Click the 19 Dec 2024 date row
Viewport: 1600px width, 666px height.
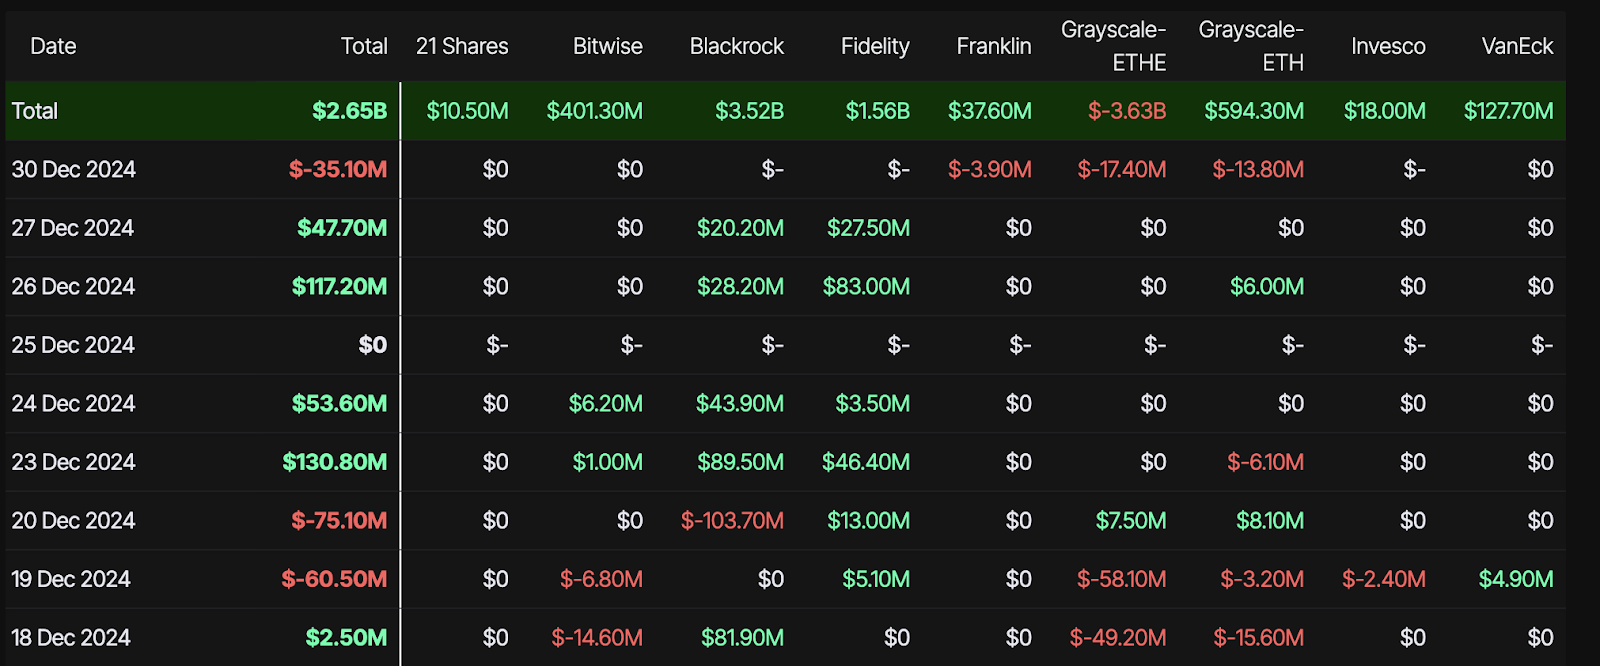tap(785, 579)
